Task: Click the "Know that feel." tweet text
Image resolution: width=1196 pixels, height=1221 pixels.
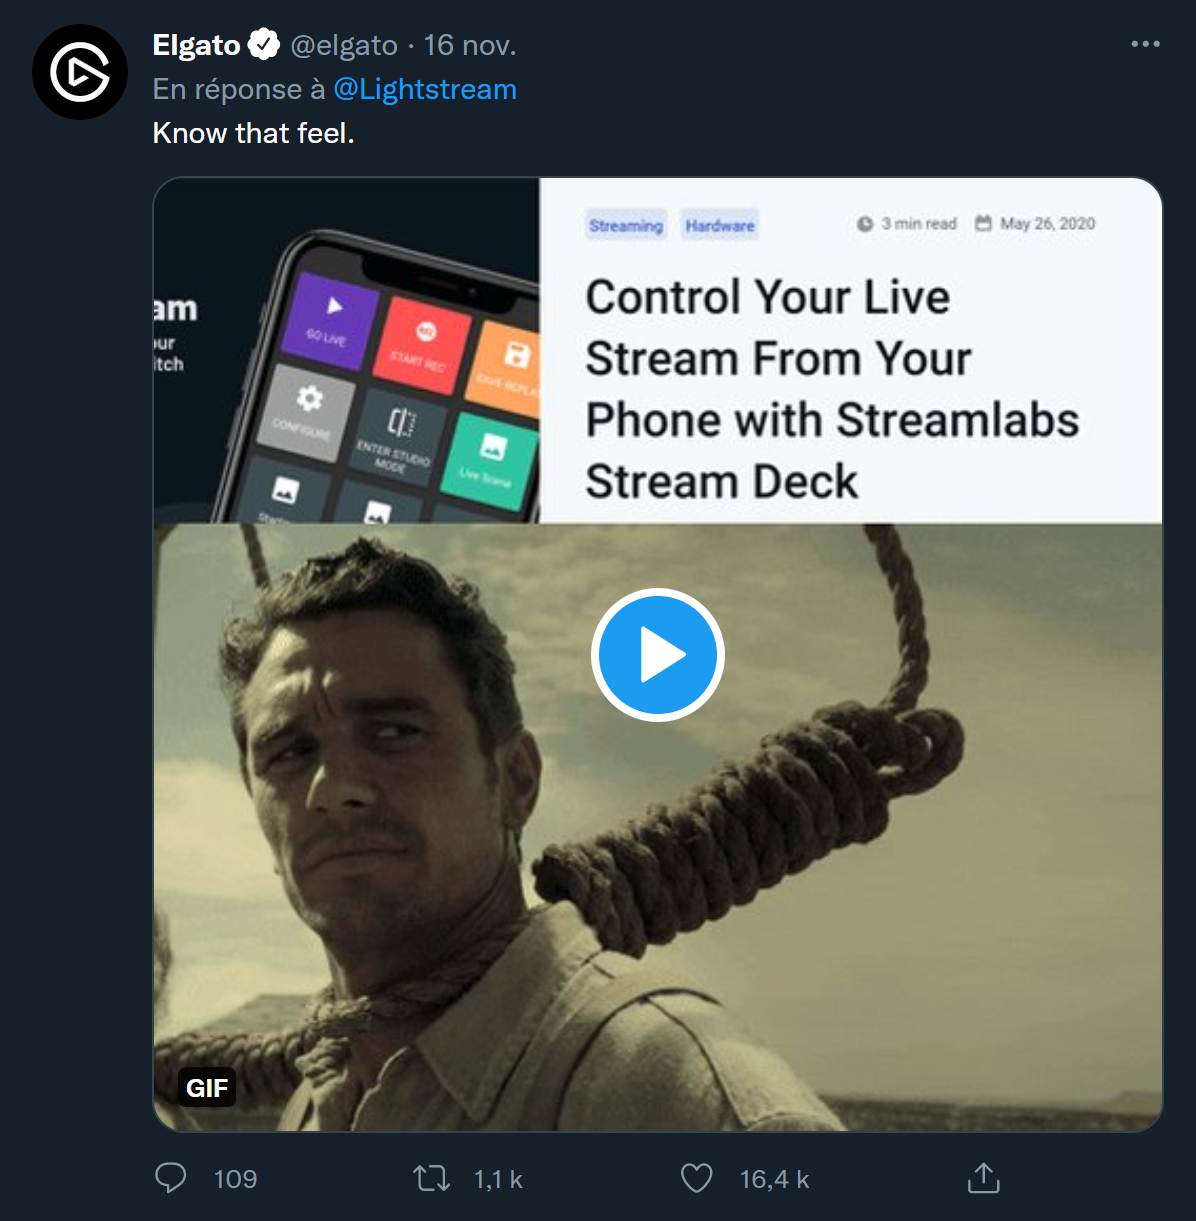Action: coord(253,133)
